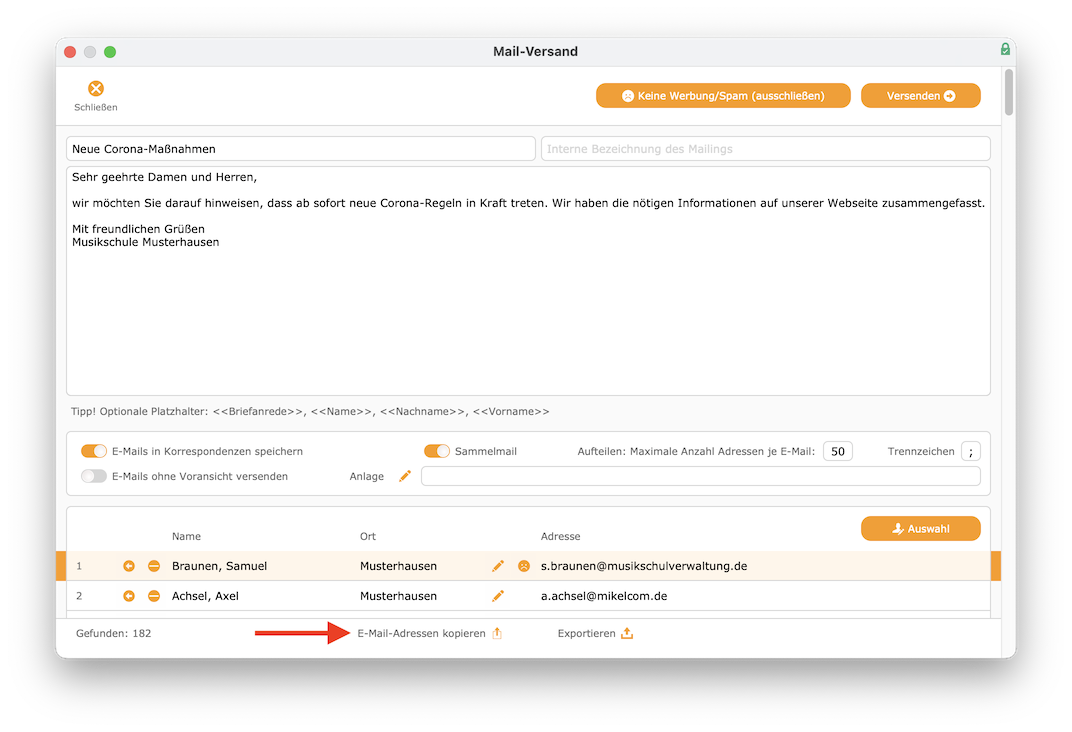1072x732 pixels.
Task: Click the green lock icon in title bar
Action: (x=1005, y=49)
